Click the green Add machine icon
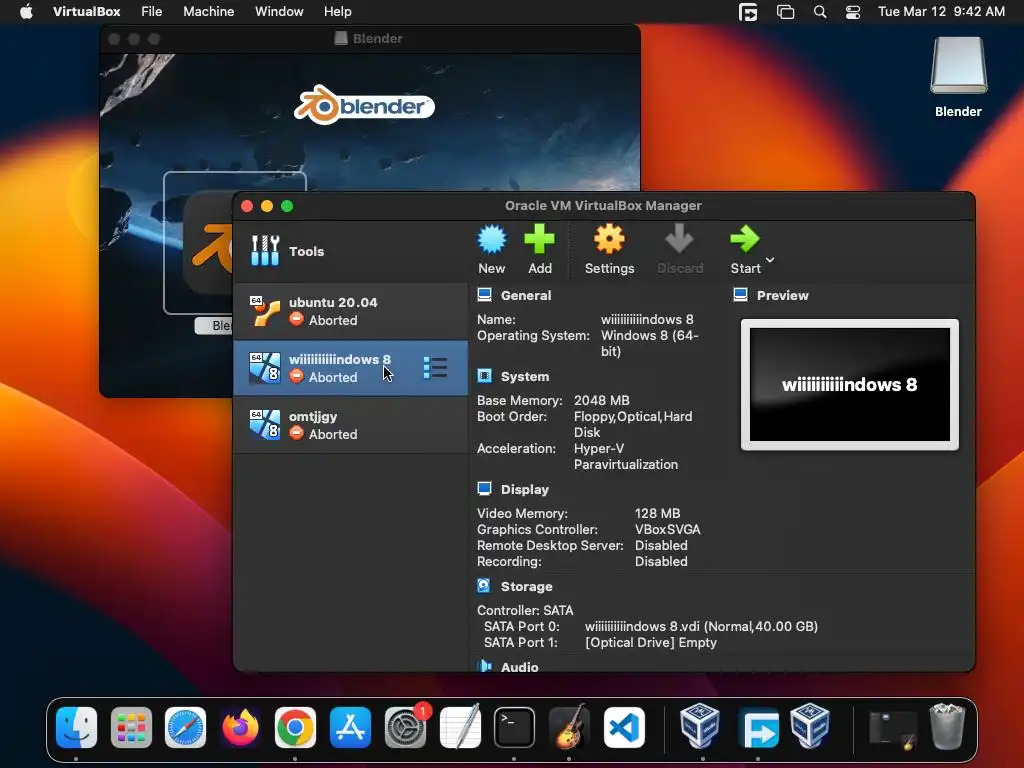 click(539, 240)
